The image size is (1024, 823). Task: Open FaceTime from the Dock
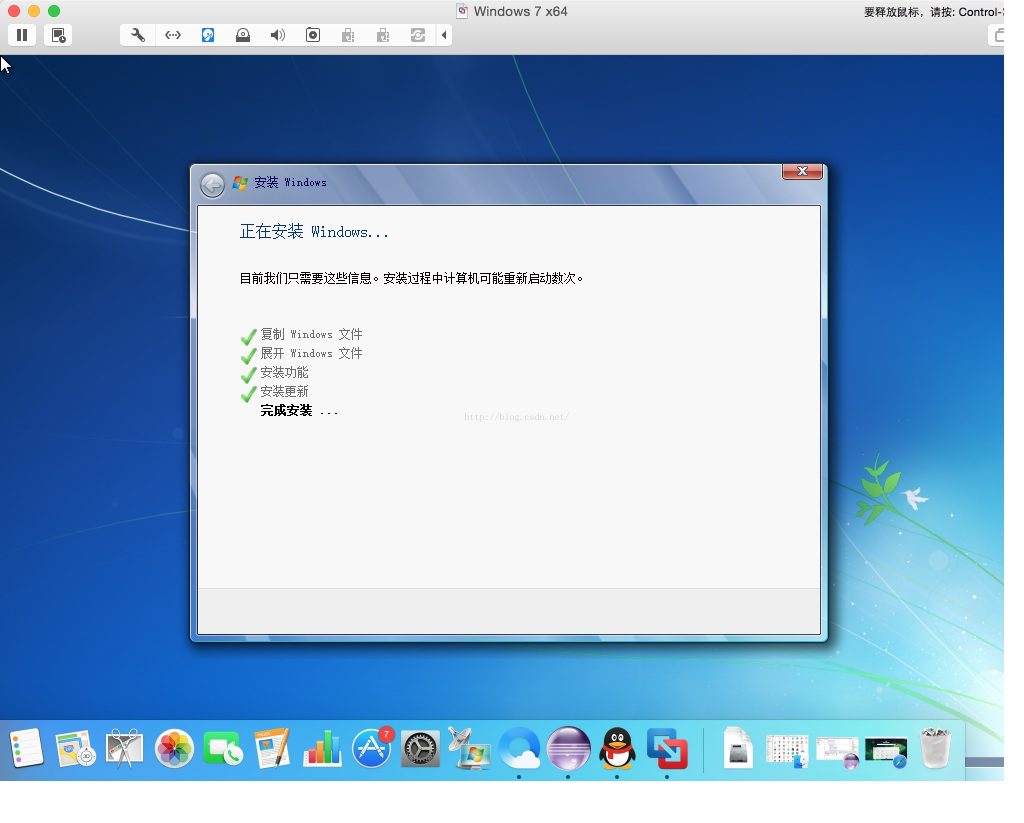(223, 749)
